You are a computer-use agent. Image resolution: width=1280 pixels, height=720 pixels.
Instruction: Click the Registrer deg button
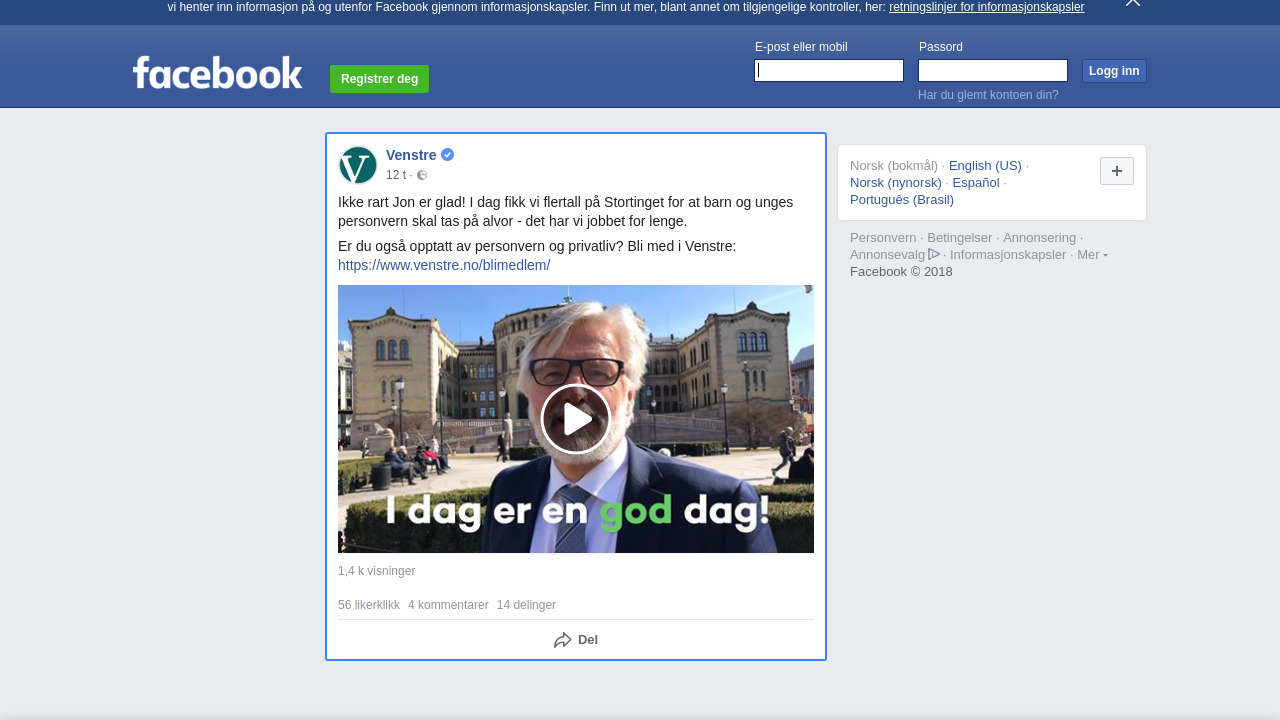[x=379, y=79]
